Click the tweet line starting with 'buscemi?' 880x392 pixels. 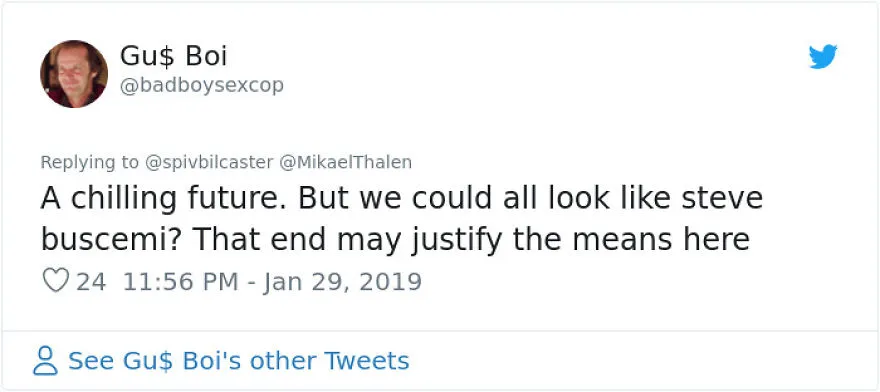(x=395, y=241)
